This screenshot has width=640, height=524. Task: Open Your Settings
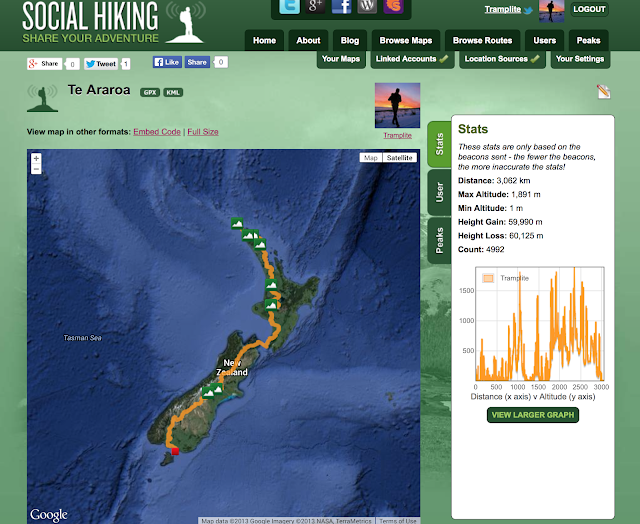580,59
